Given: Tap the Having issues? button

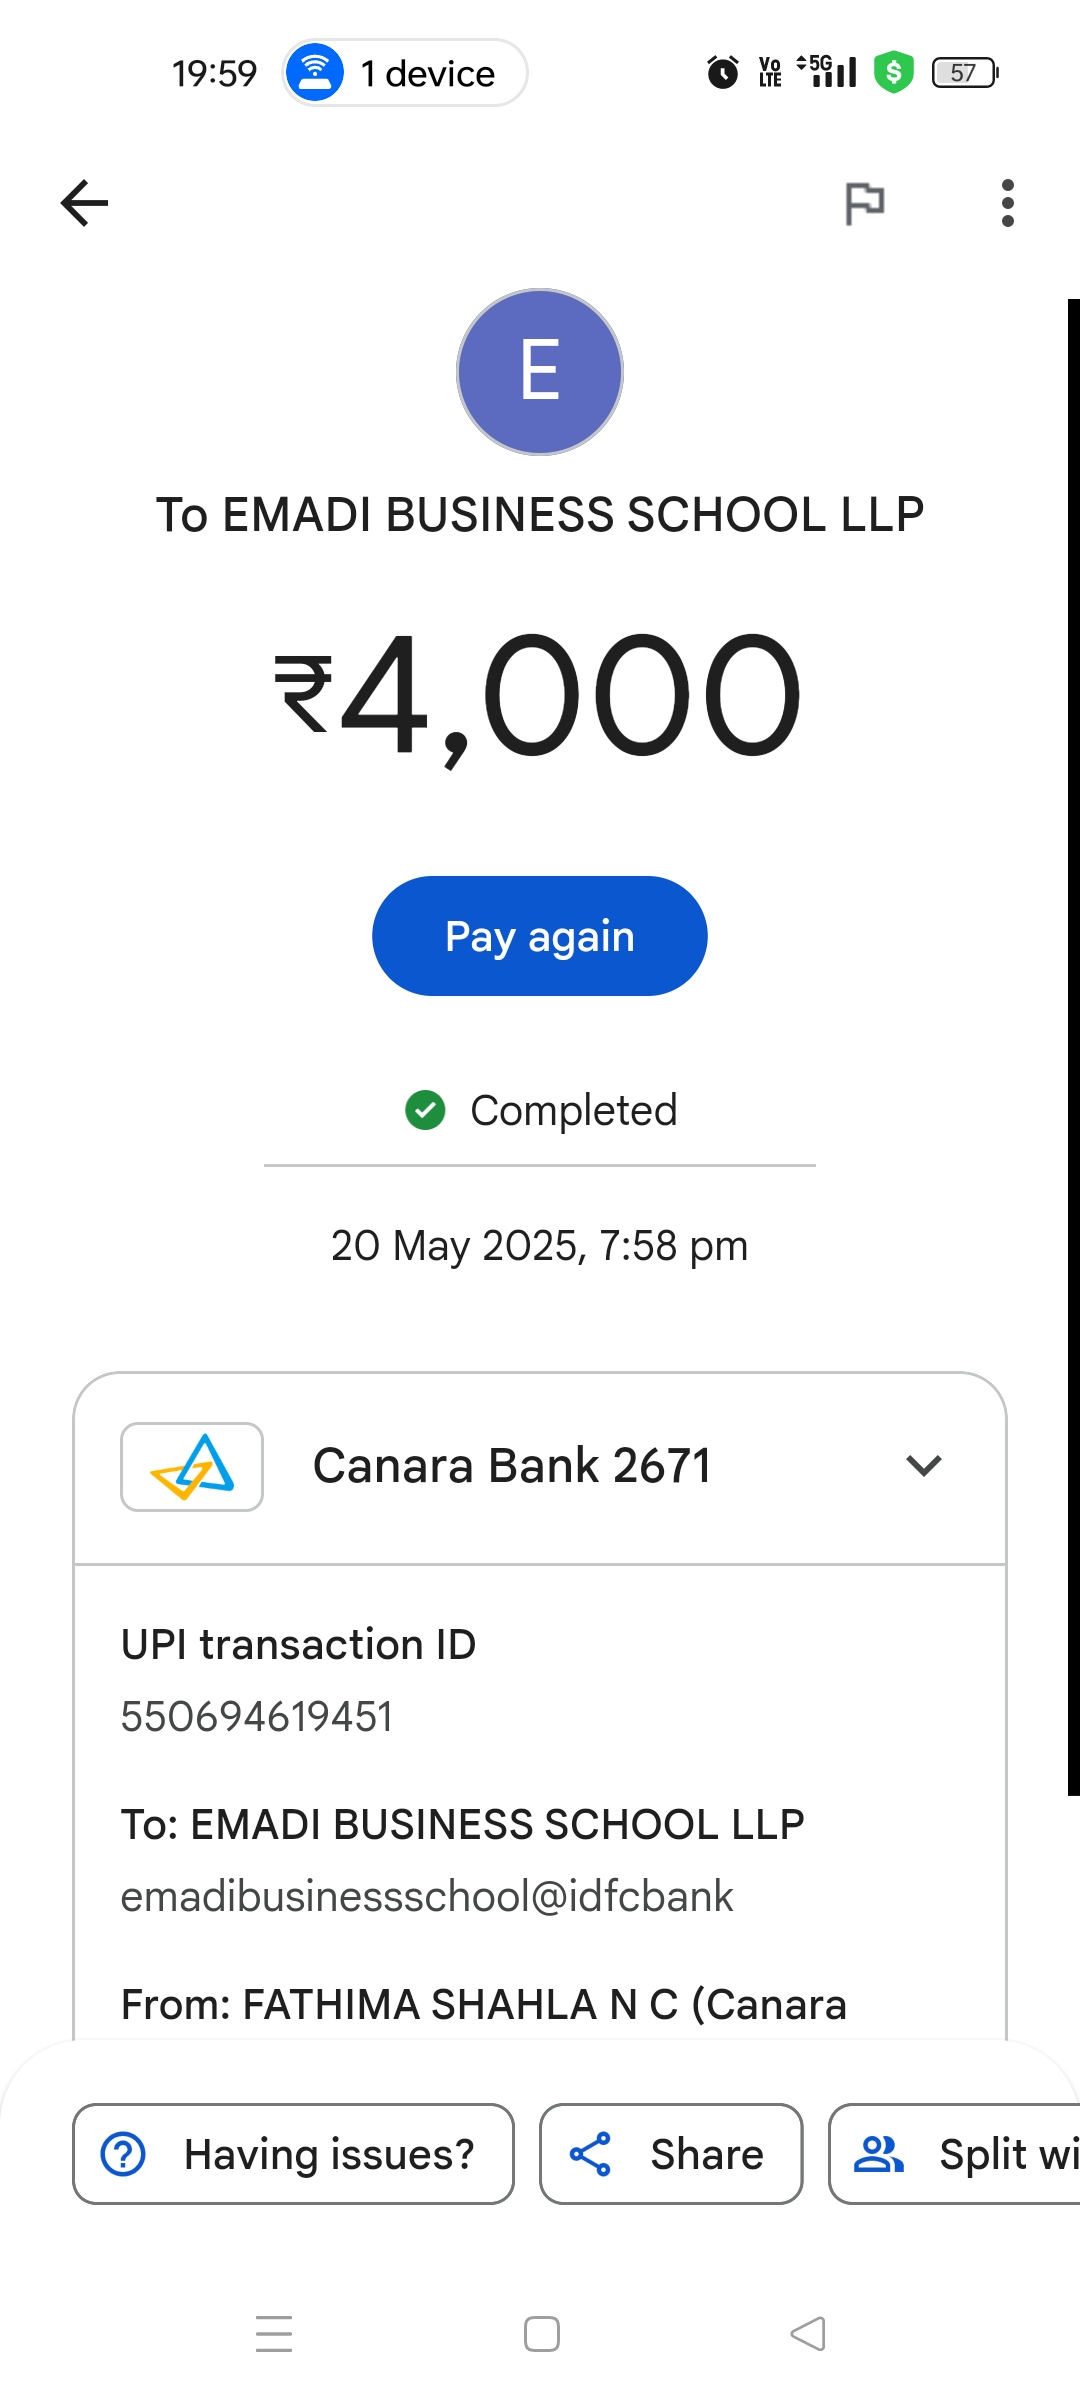Looking at the screenshot, I should click(293, 2154).
